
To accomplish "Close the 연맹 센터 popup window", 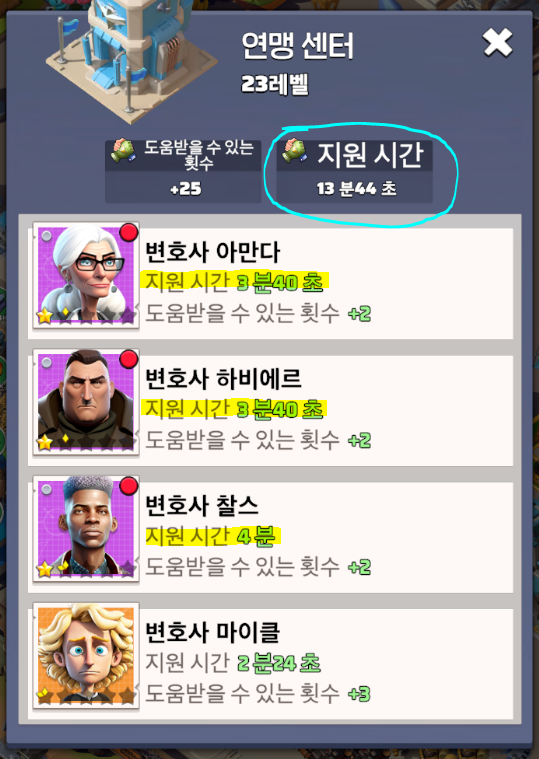I will point(497,43).
